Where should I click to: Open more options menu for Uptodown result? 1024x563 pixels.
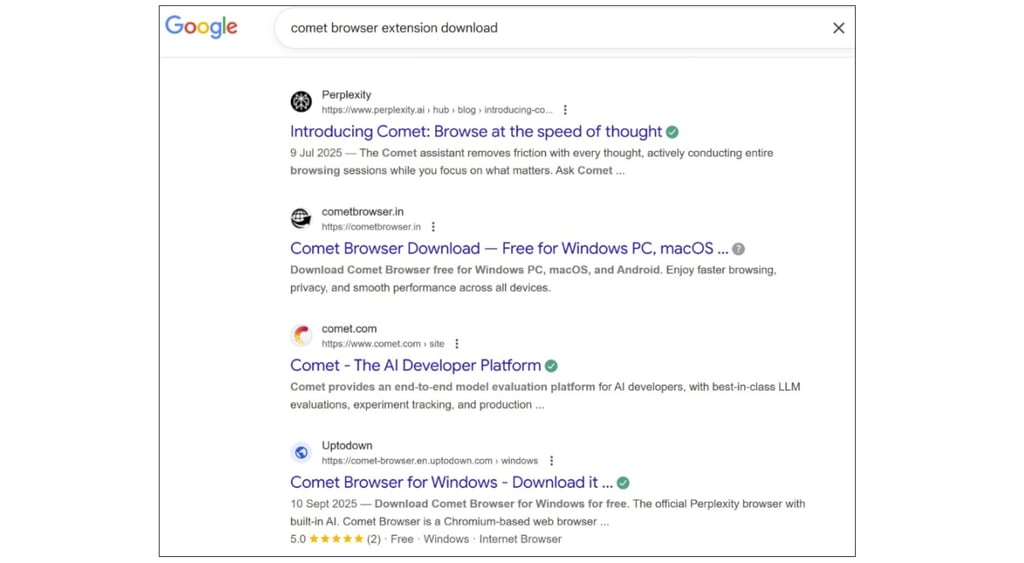click(551, 460)
